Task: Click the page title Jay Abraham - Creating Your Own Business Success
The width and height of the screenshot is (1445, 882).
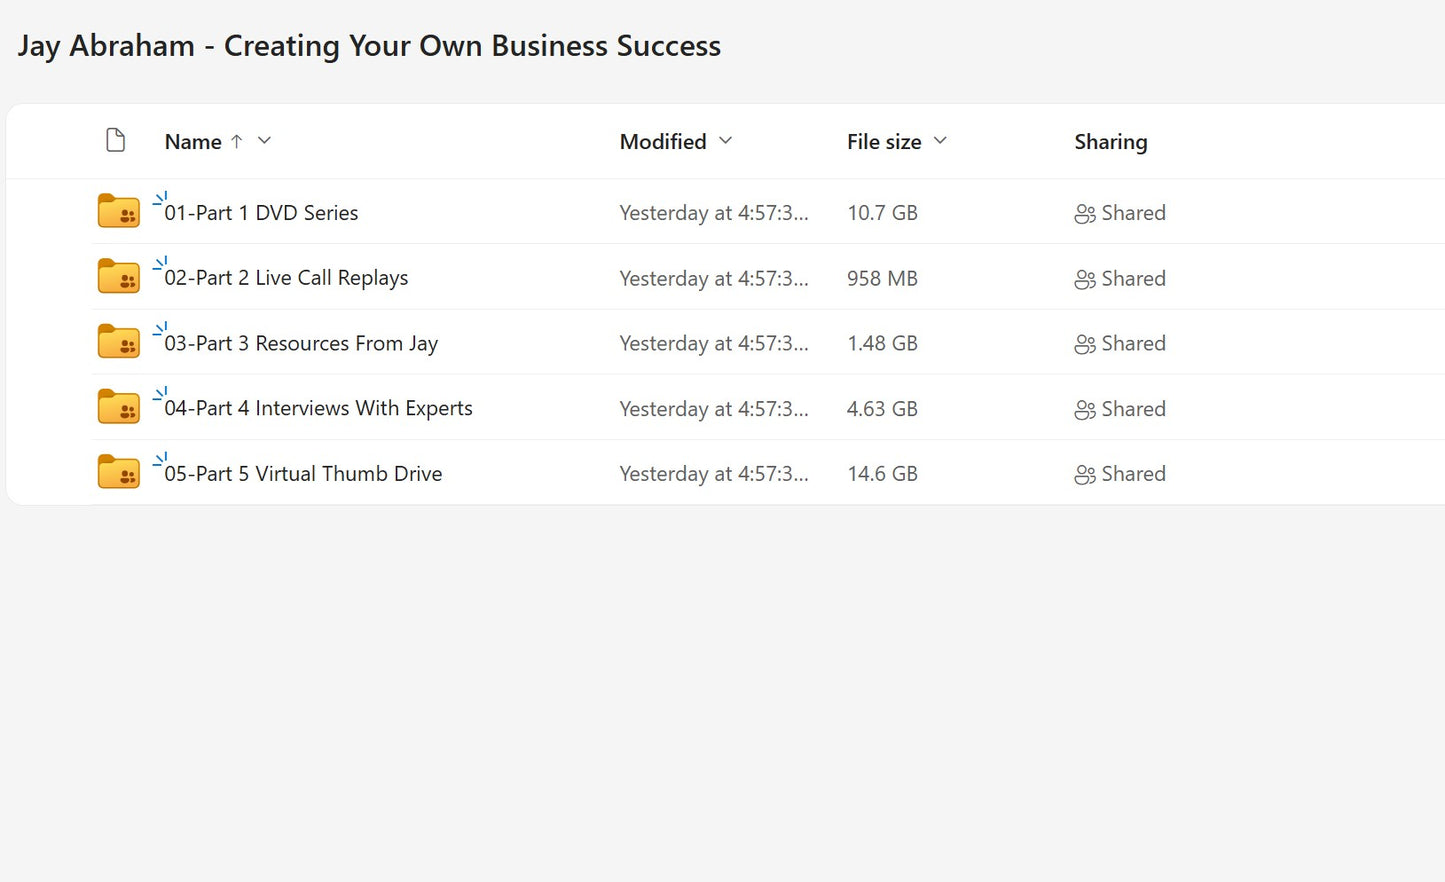Action: pos(368,45)
